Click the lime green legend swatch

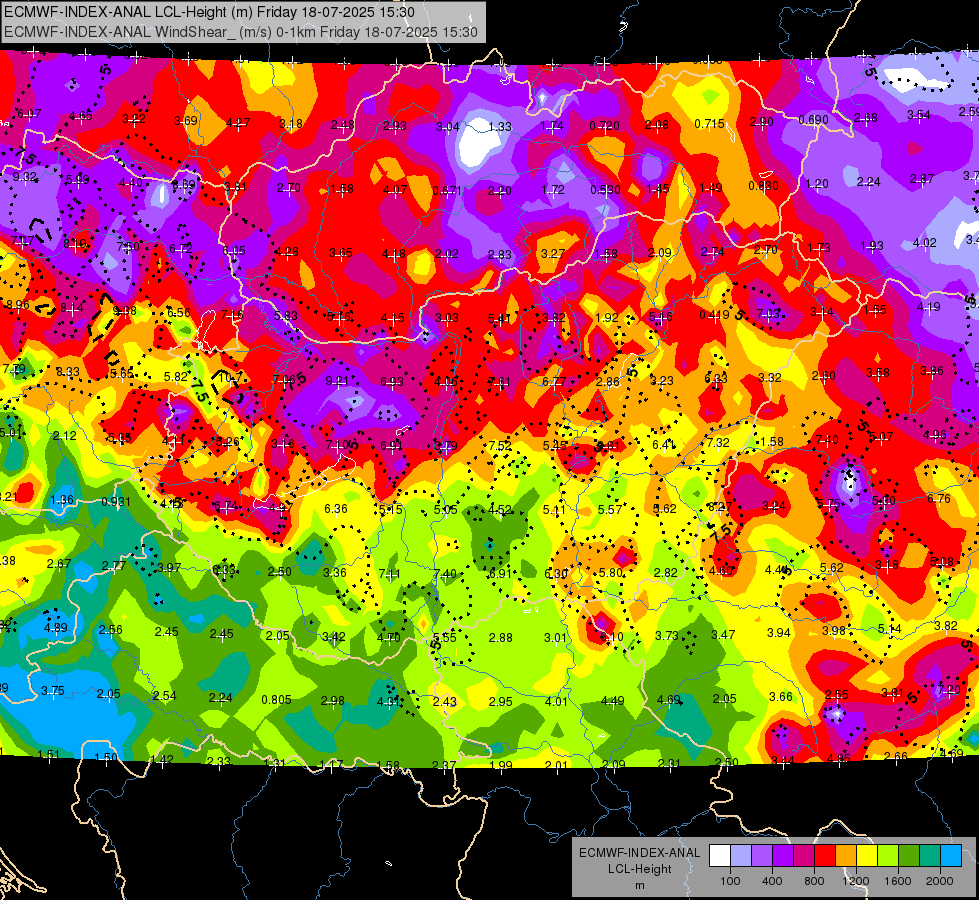888,856
